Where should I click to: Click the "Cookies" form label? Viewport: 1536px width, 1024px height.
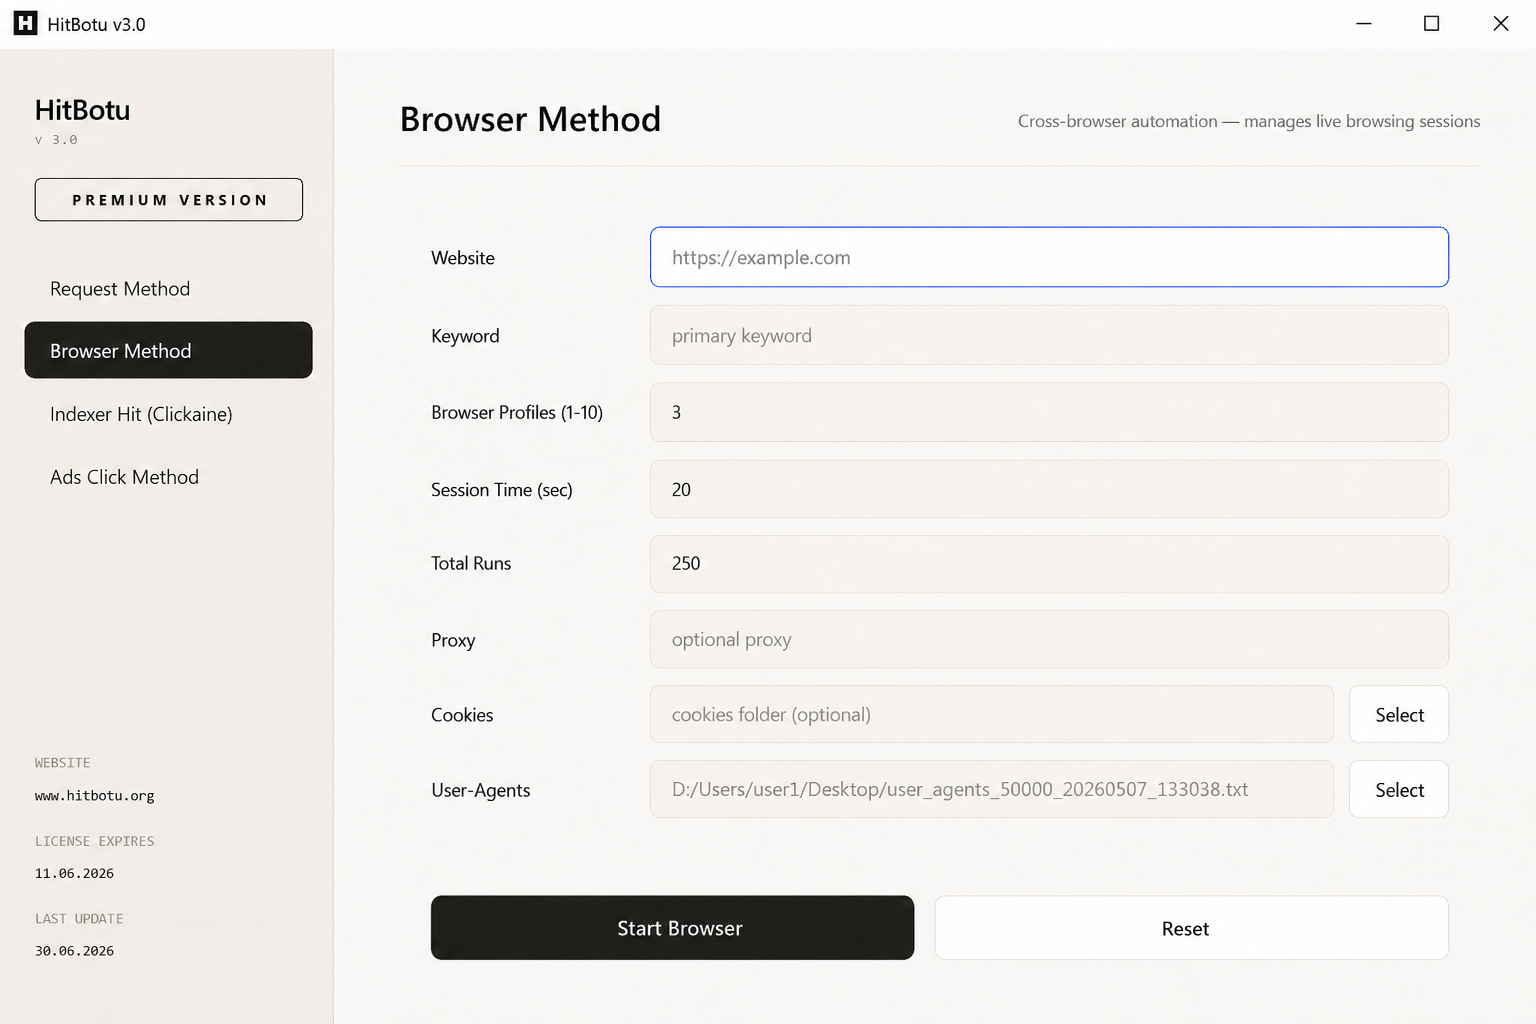click(x=462, y=715)
